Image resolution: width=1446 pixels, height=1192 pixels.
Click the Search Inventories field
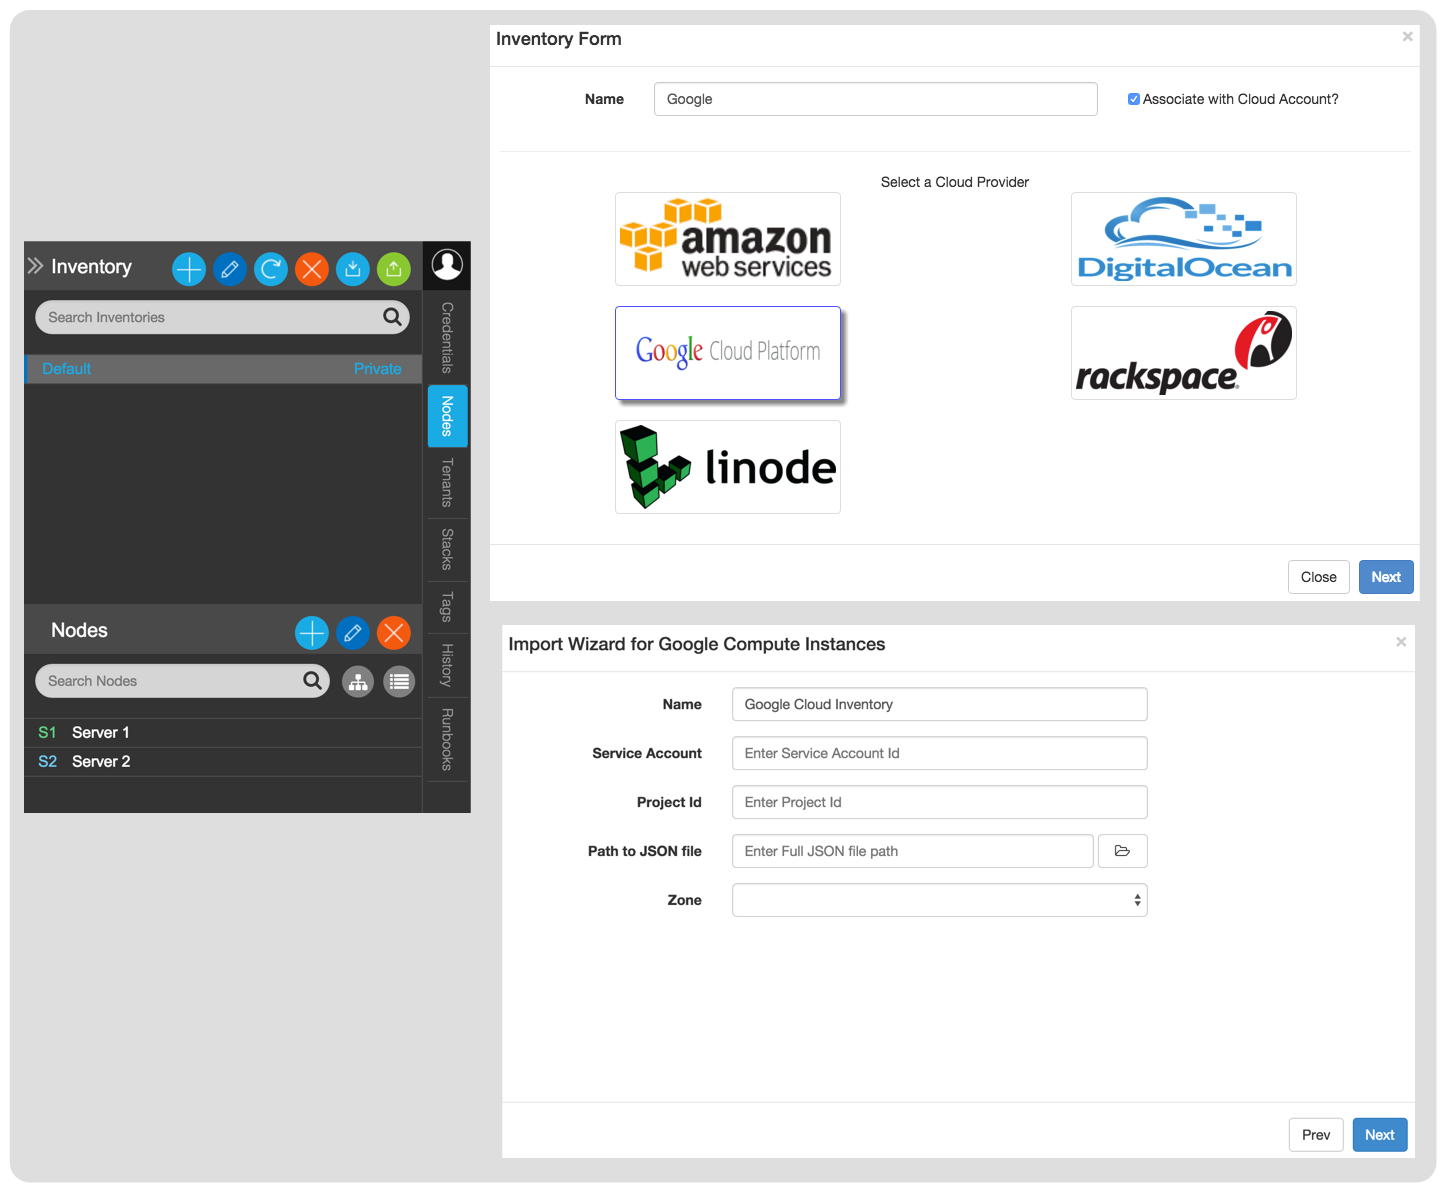(222, 317)
